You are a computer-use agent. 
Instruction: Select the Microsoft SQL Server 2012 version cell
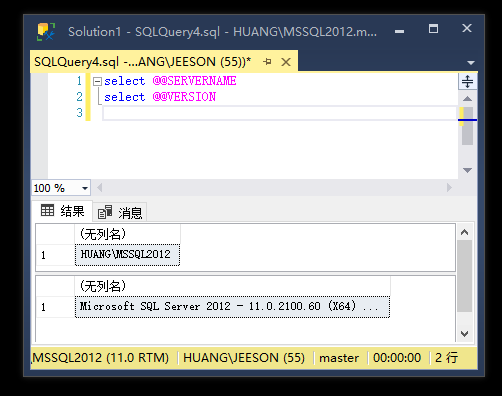pyautogui.click(x=232, y=307)
